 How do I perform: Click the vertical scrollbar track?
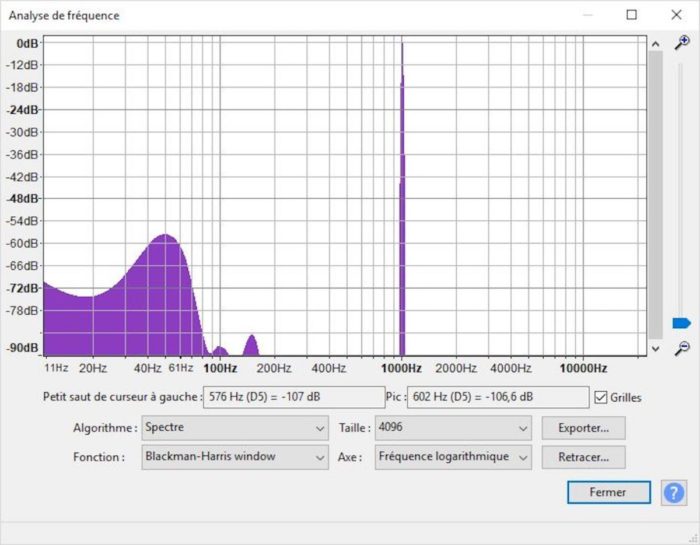(x=655, y=195)
